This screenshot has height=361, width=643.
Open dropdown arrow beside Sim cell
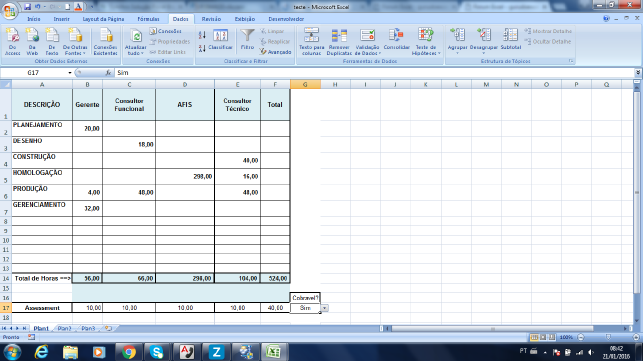click(324, 308)
